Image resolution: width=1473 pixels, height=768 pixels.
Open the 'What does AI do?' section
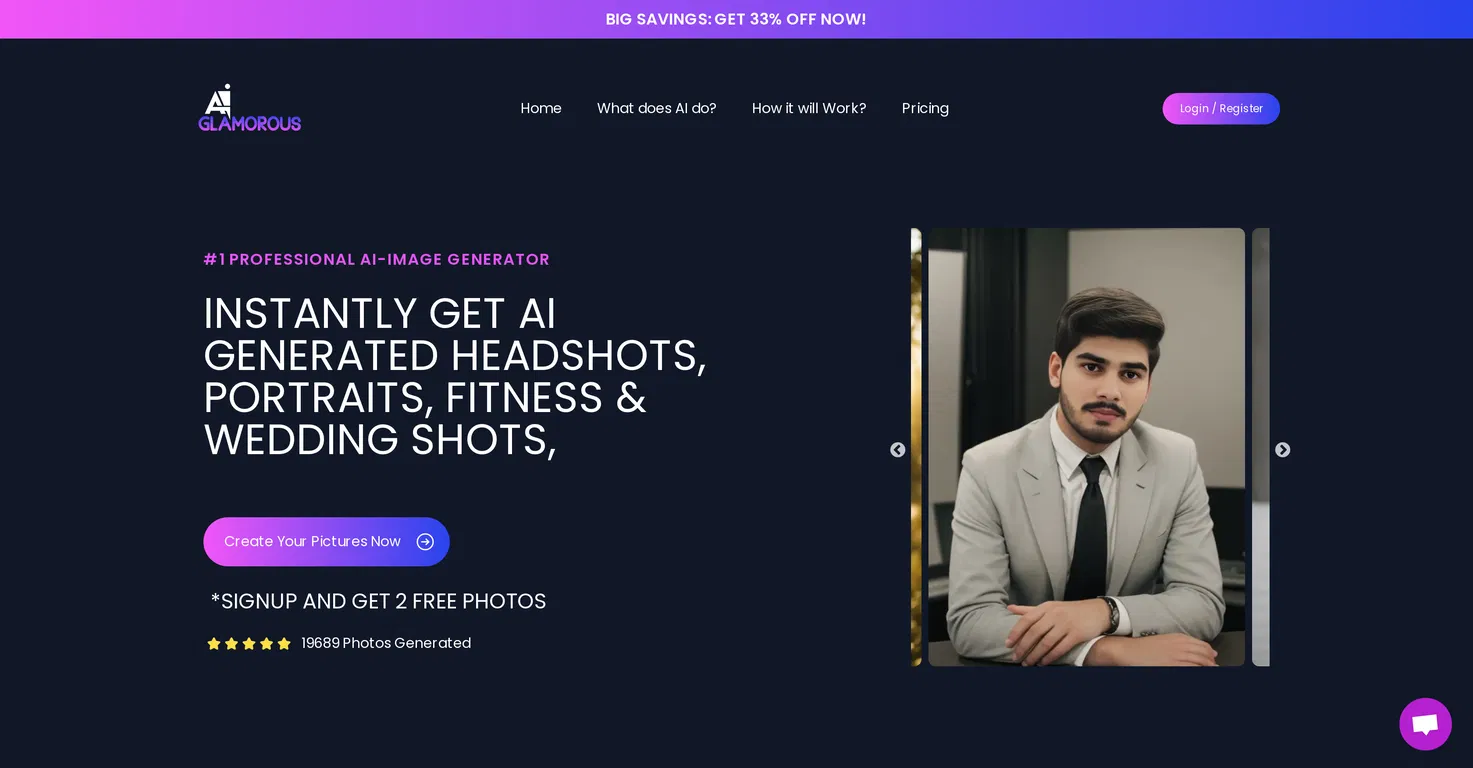[657, 108]
